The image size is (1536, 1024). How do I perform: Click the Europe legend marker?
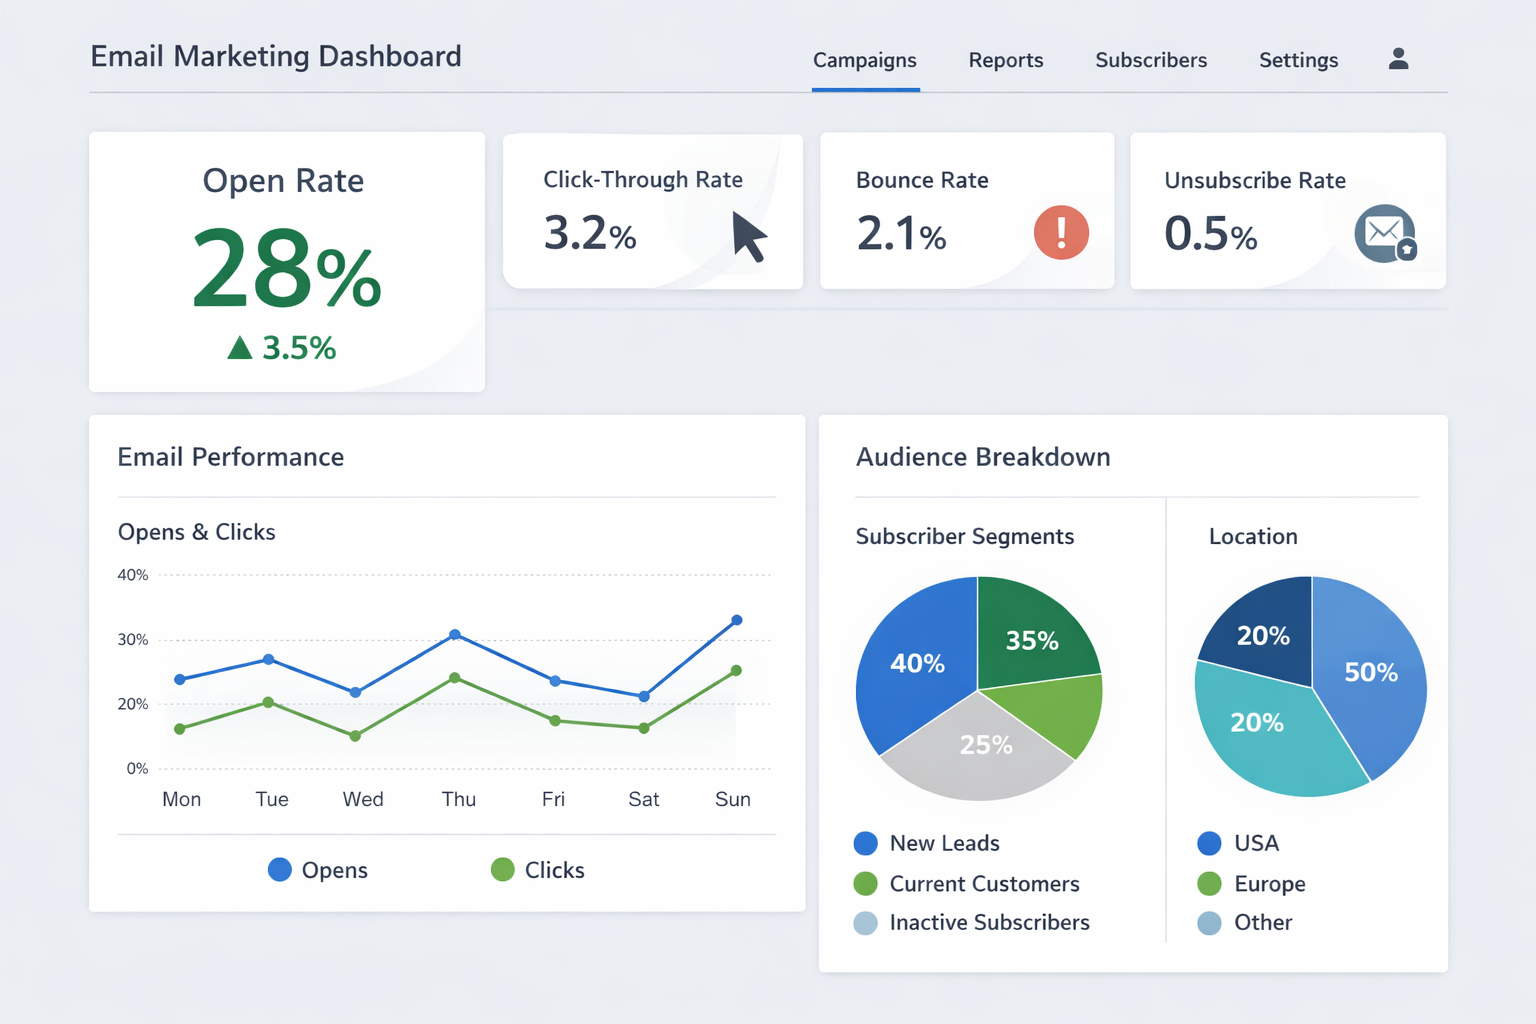1209,884
